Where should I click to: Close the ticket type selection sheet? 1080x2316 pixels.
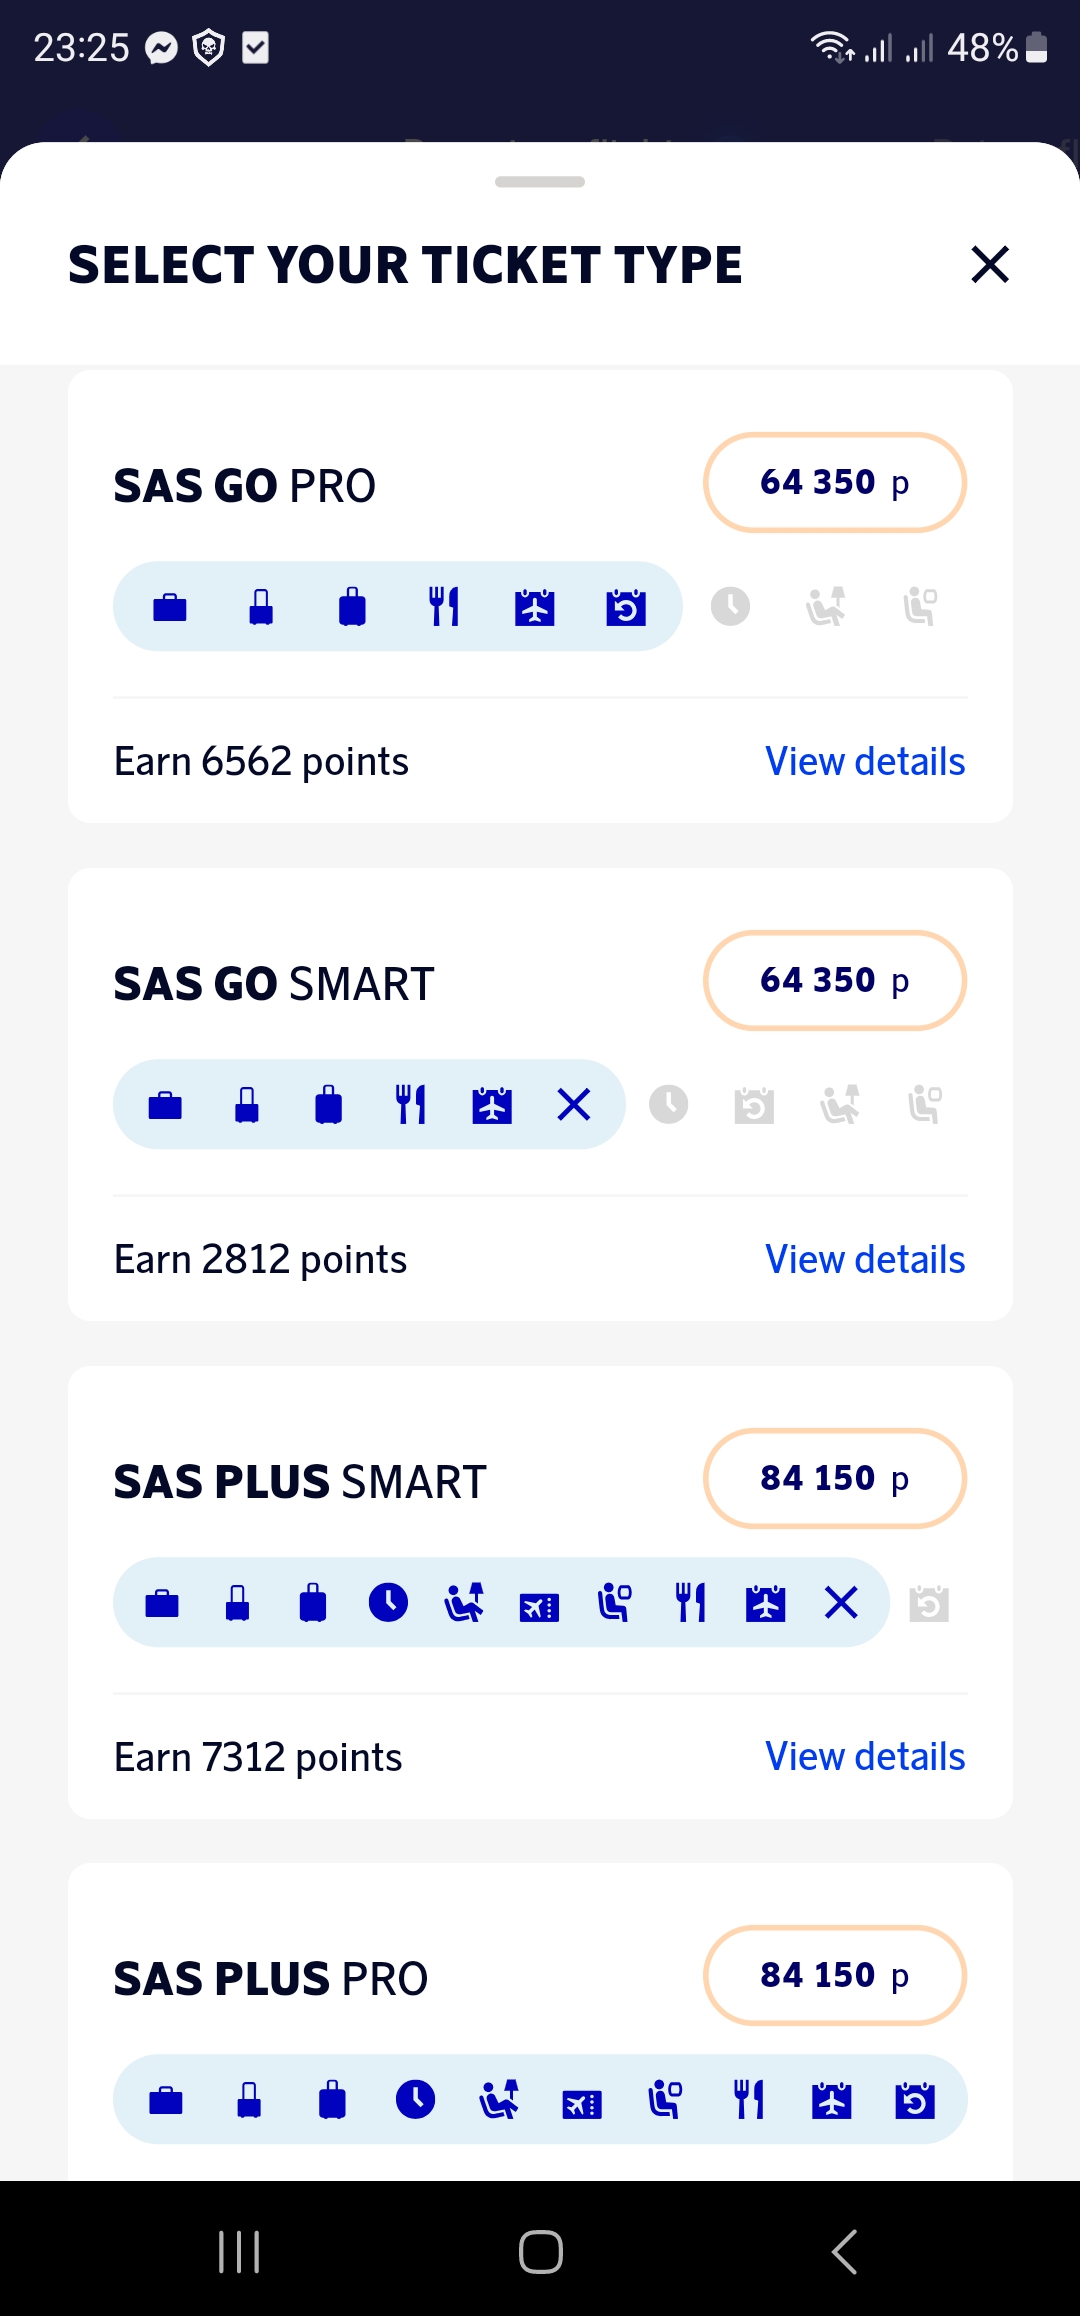[x=990, y=265]
